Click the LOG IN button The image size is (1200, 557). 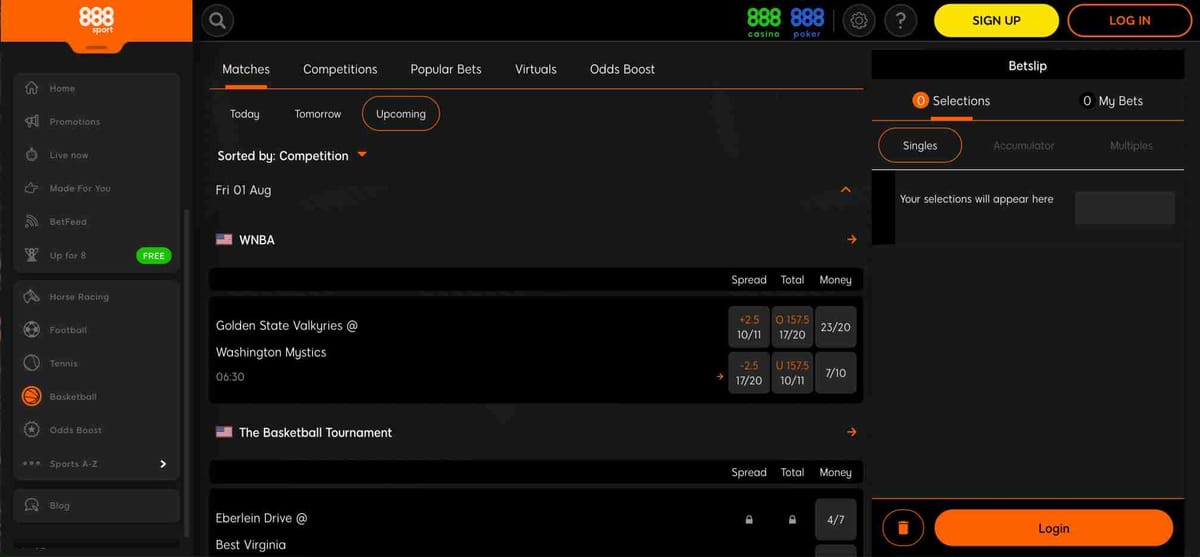point(1130,20)
